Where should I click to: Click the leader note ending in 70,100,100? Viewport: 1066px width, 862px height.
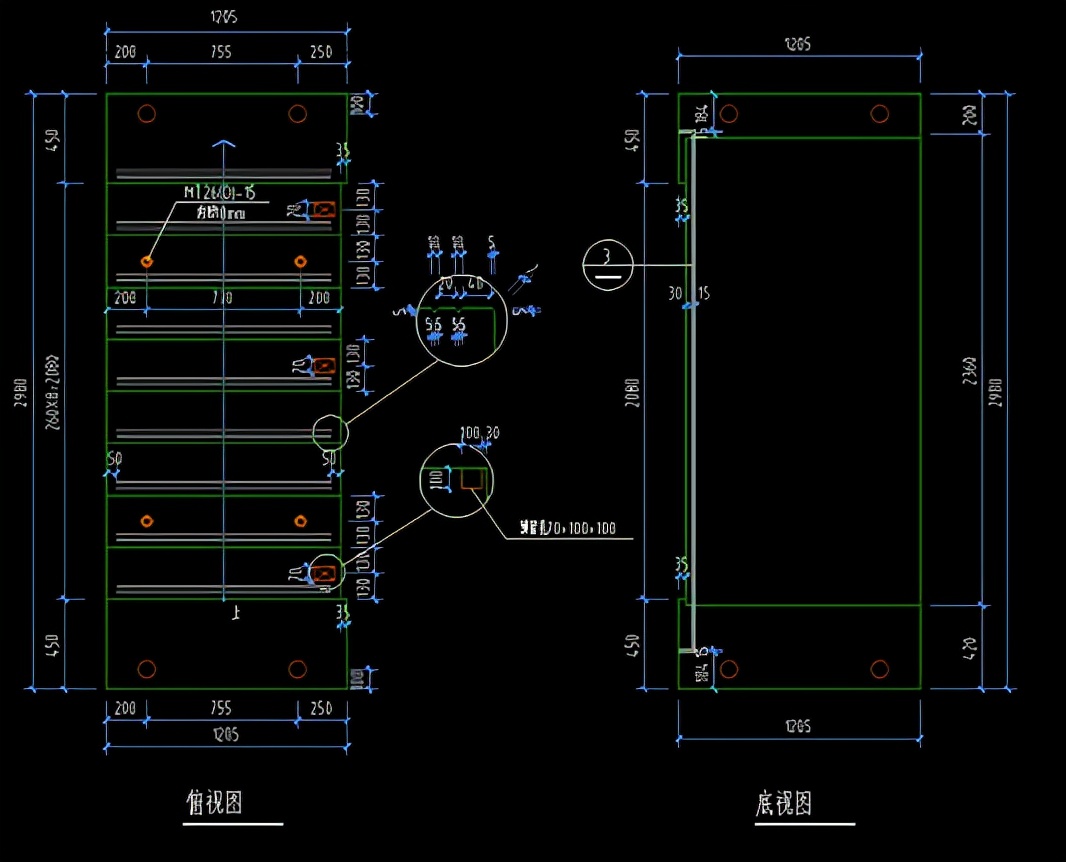[x=568, y=528]
